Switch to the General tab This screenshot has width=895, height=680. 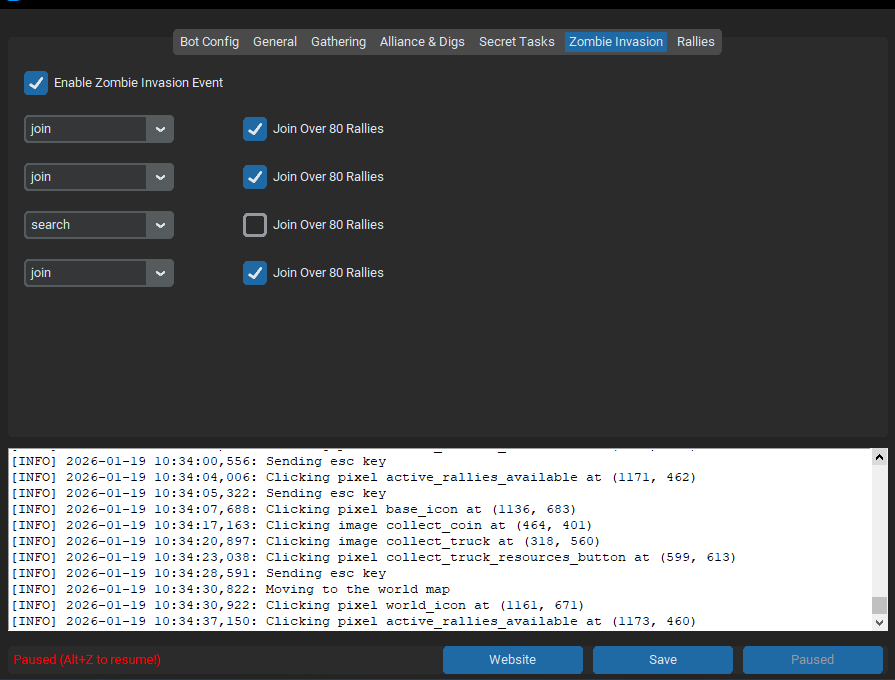(275, 42)
